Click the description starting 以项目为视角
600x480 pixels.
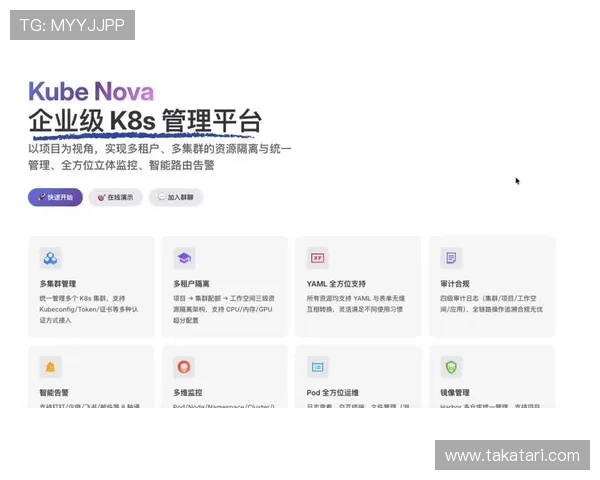(x=160, y=157)
